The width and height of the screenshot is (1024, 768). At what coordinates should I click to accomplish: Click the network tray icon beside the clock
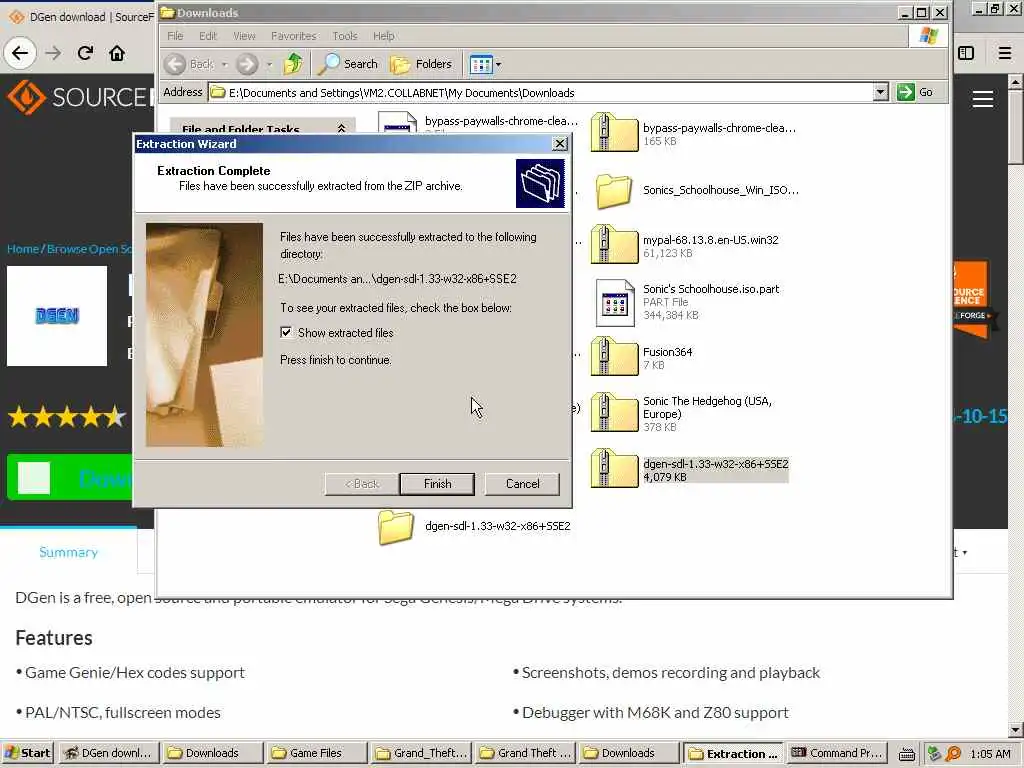[935, 753]
